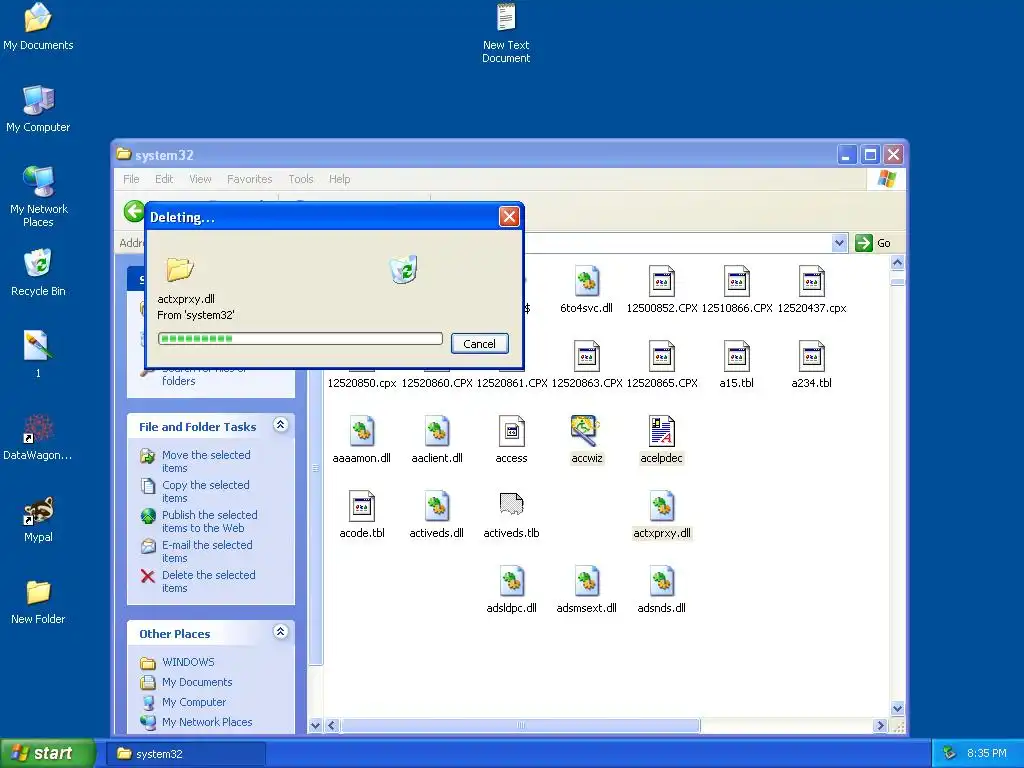1024x768 pixels.
Task: Click the horizontal scrollbar right arrow
Action: point(880,726)
